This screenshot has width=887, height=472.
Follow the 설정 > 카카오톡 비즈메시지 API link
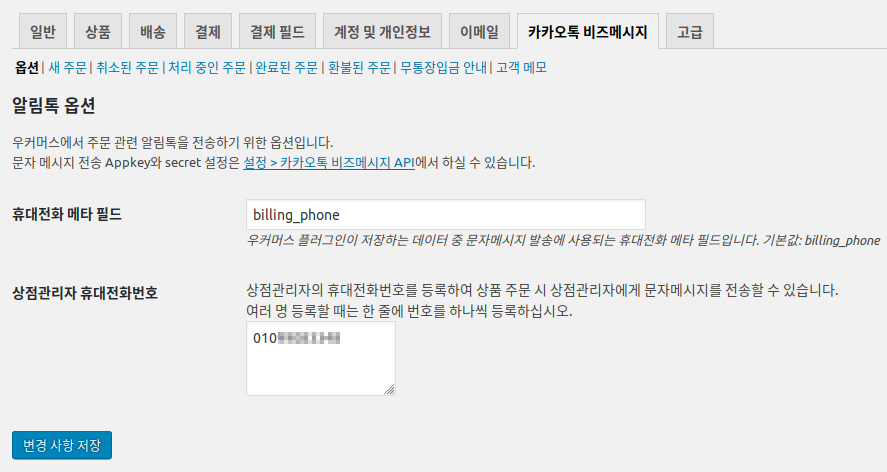pyautogui.click(x=329, y=163)
